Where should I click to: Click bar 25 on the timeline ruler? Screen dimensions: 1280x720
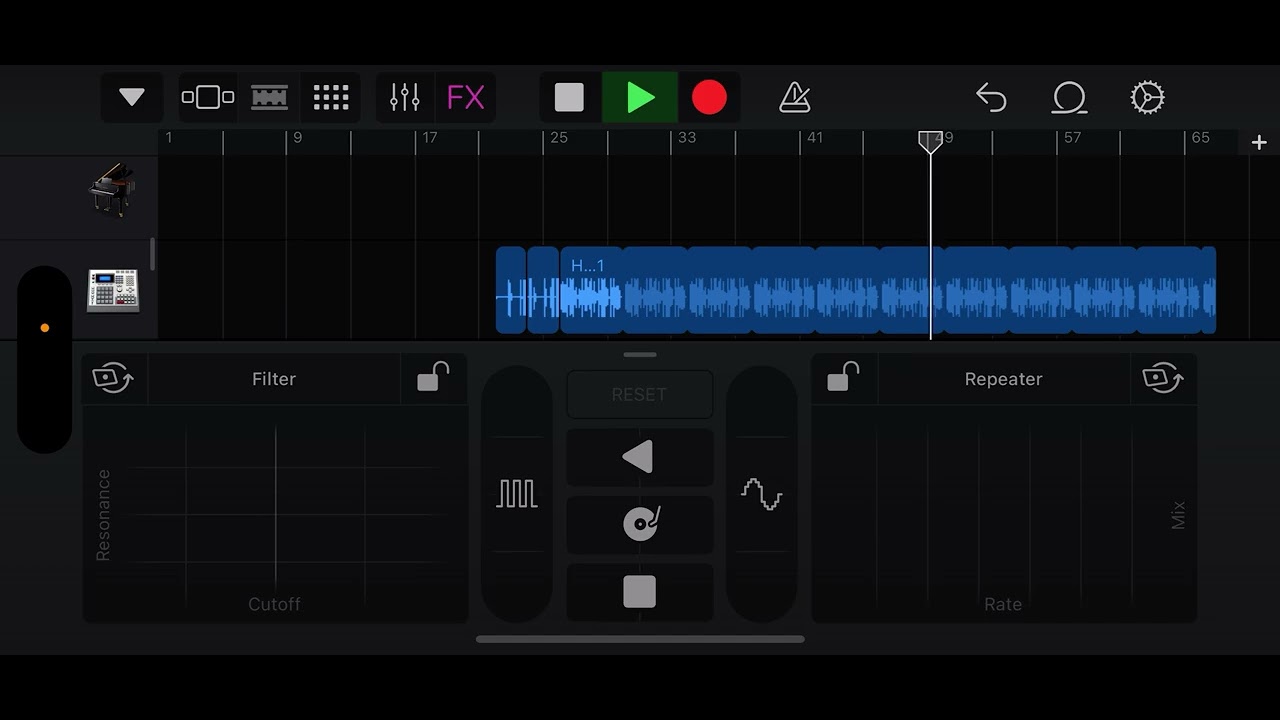[x=558, y=138]
